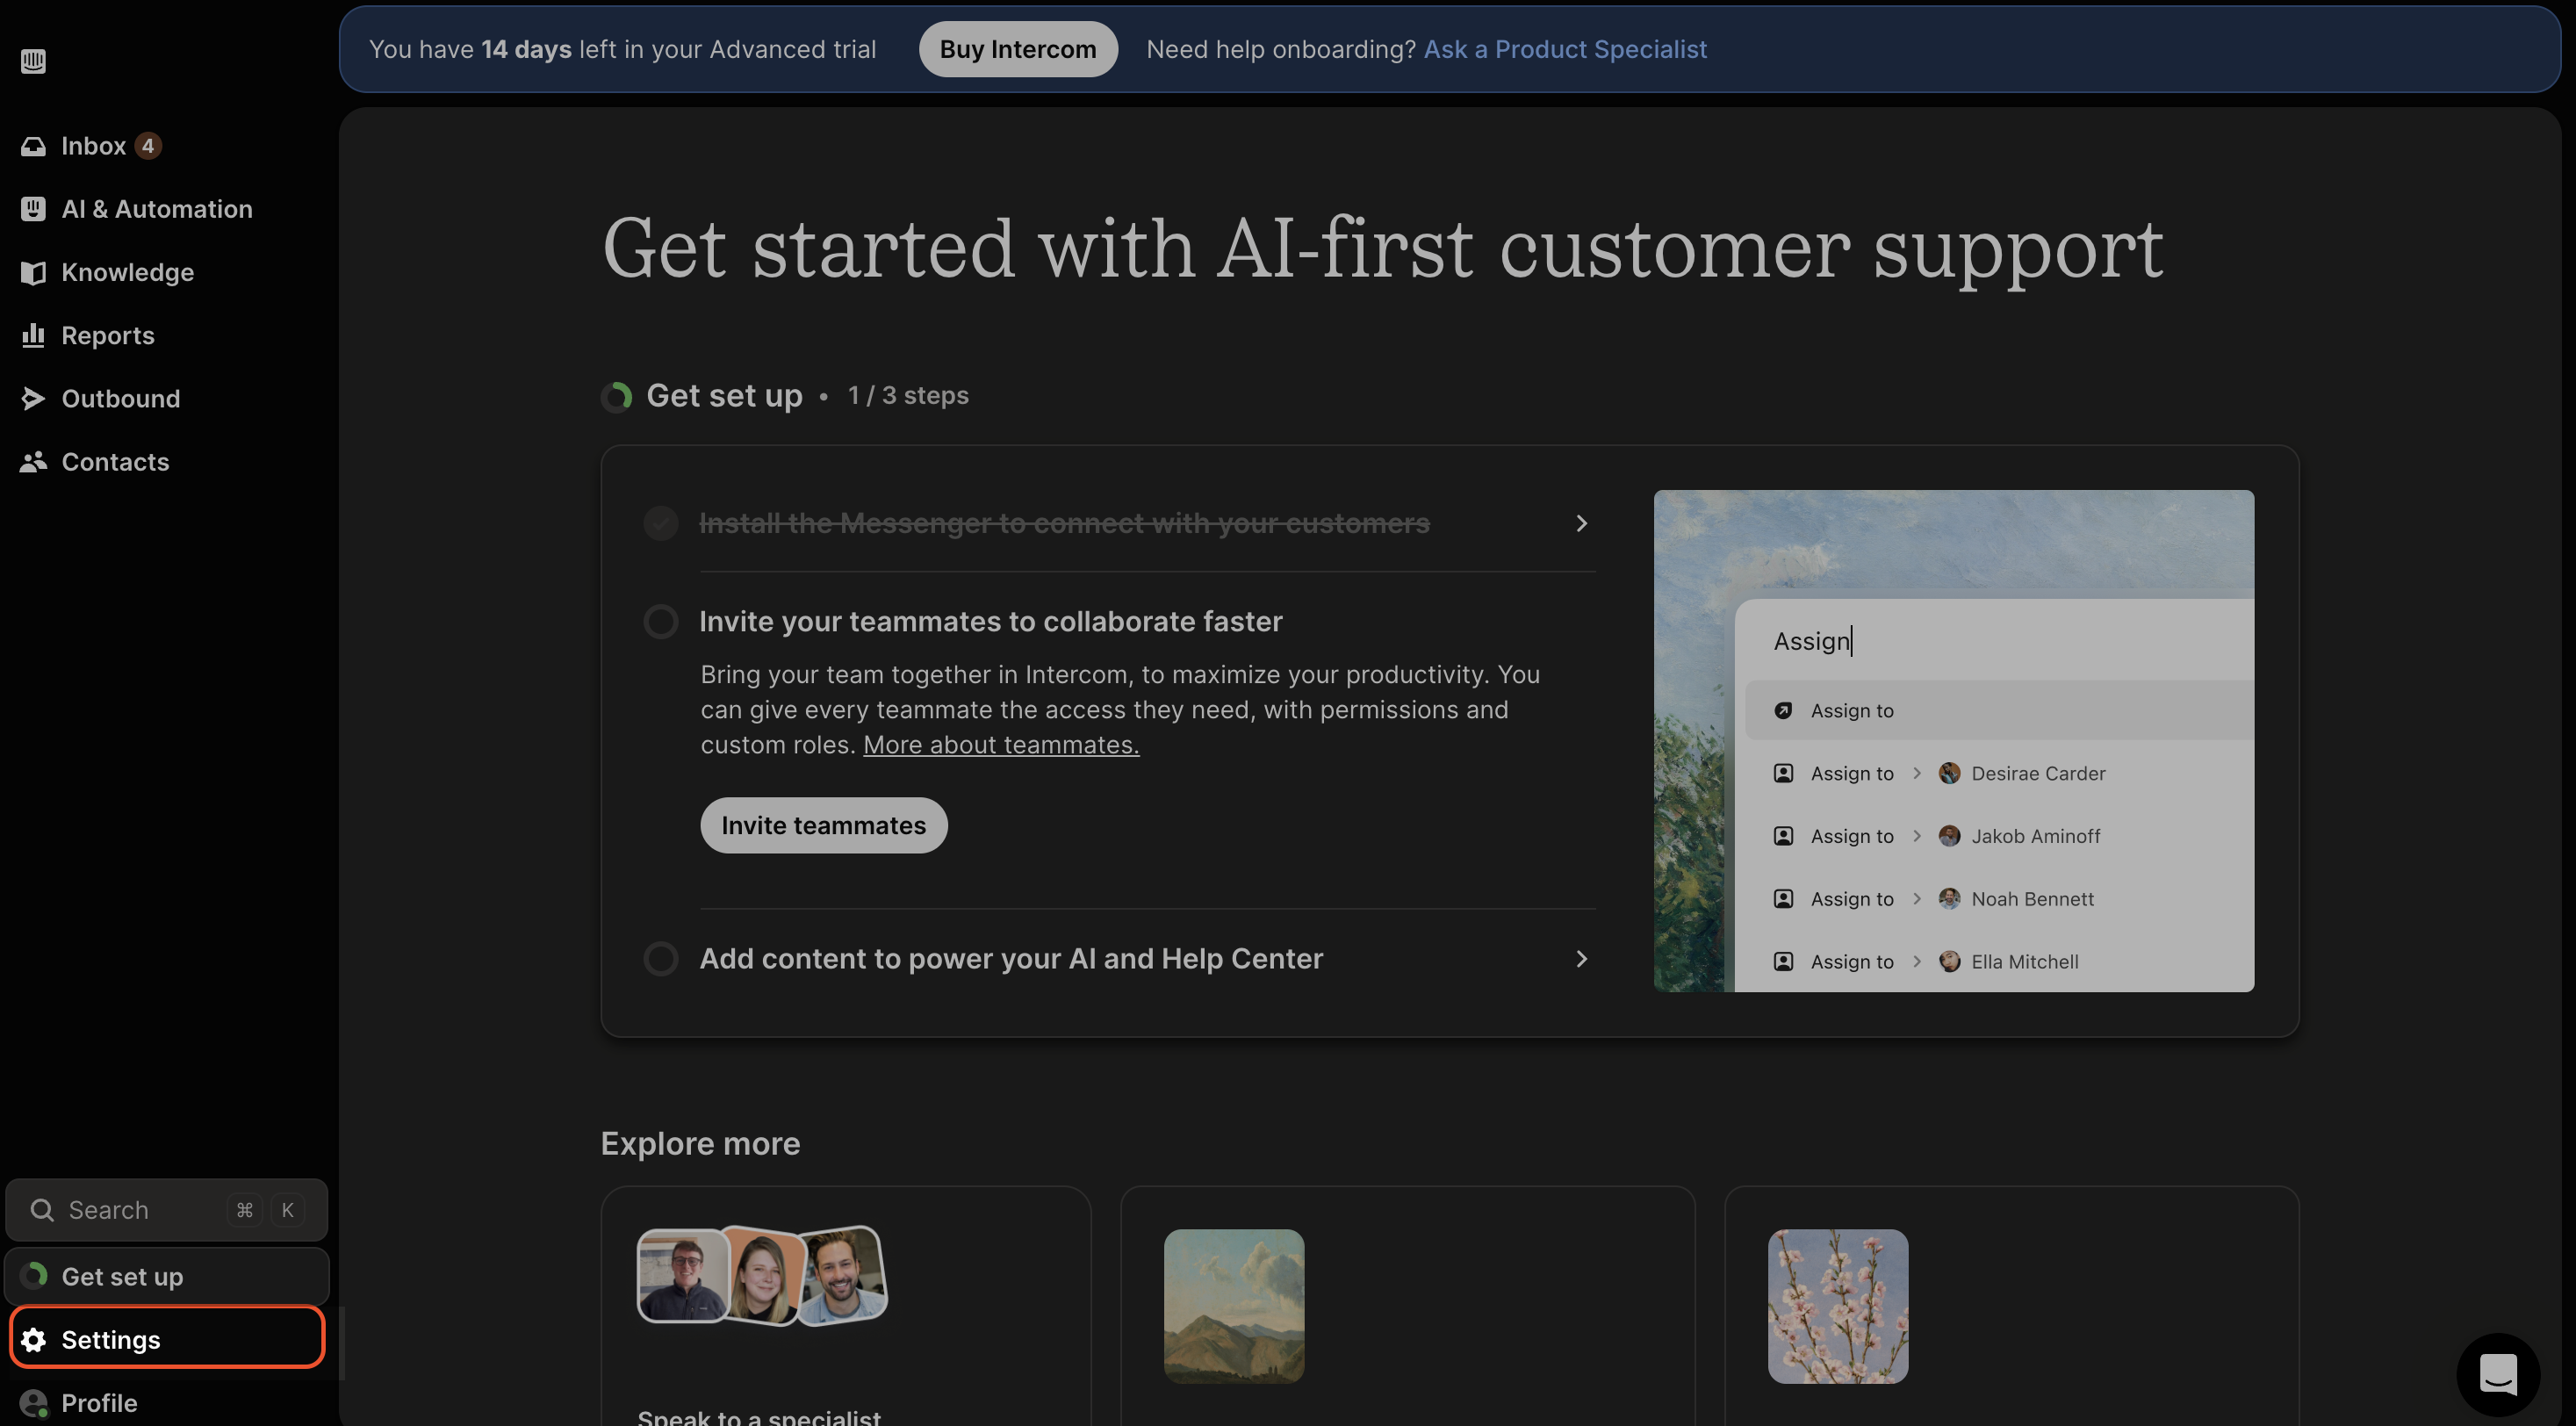Click the progress ring beside Get set up heading

[617, 396]
